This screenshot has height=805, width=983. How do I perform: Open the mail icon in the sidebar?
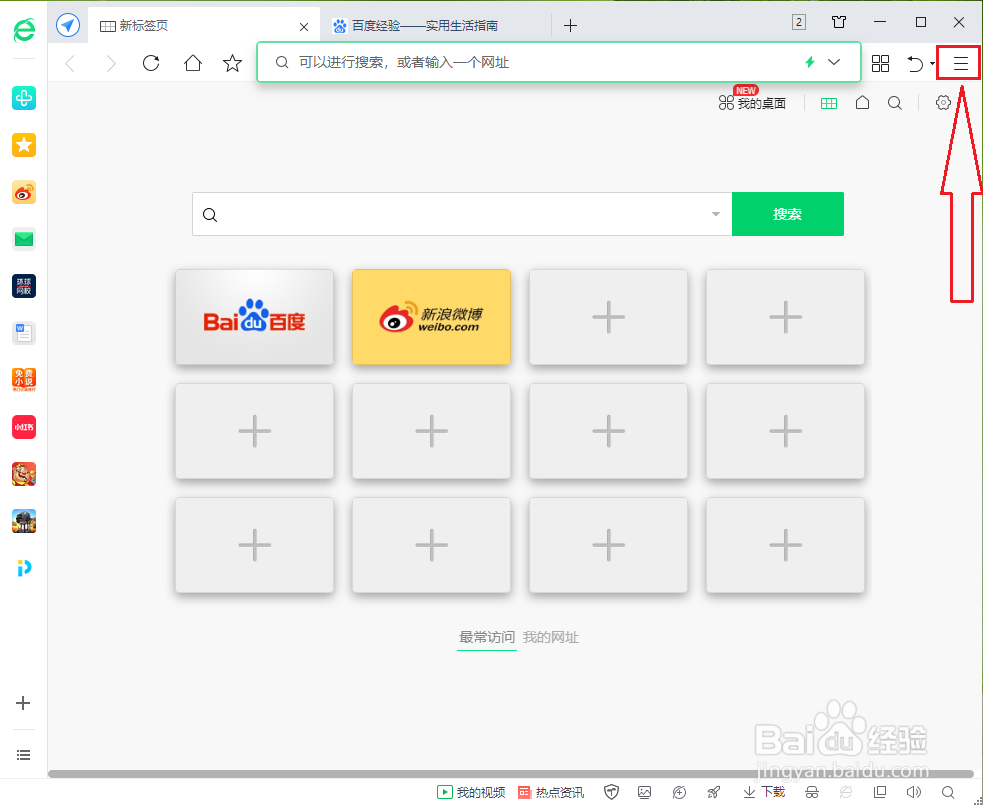coord(23,239)
